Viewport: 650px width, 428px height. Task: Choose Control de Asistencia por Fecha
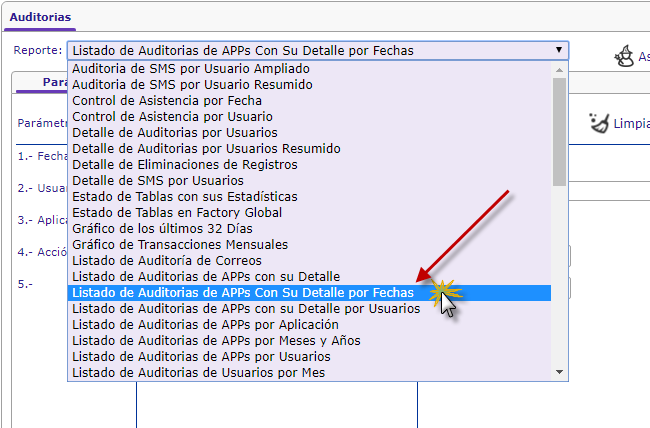309,101
